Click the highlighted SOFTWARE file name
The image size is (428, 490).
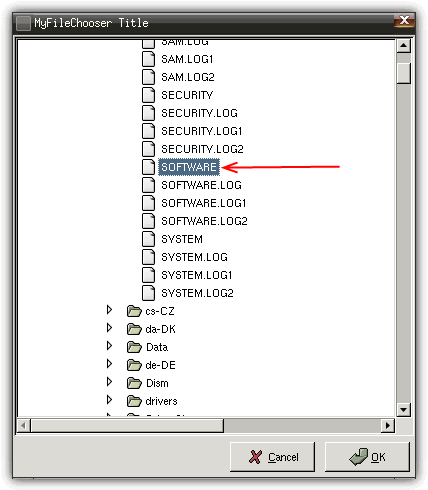[x=189, y=167]
